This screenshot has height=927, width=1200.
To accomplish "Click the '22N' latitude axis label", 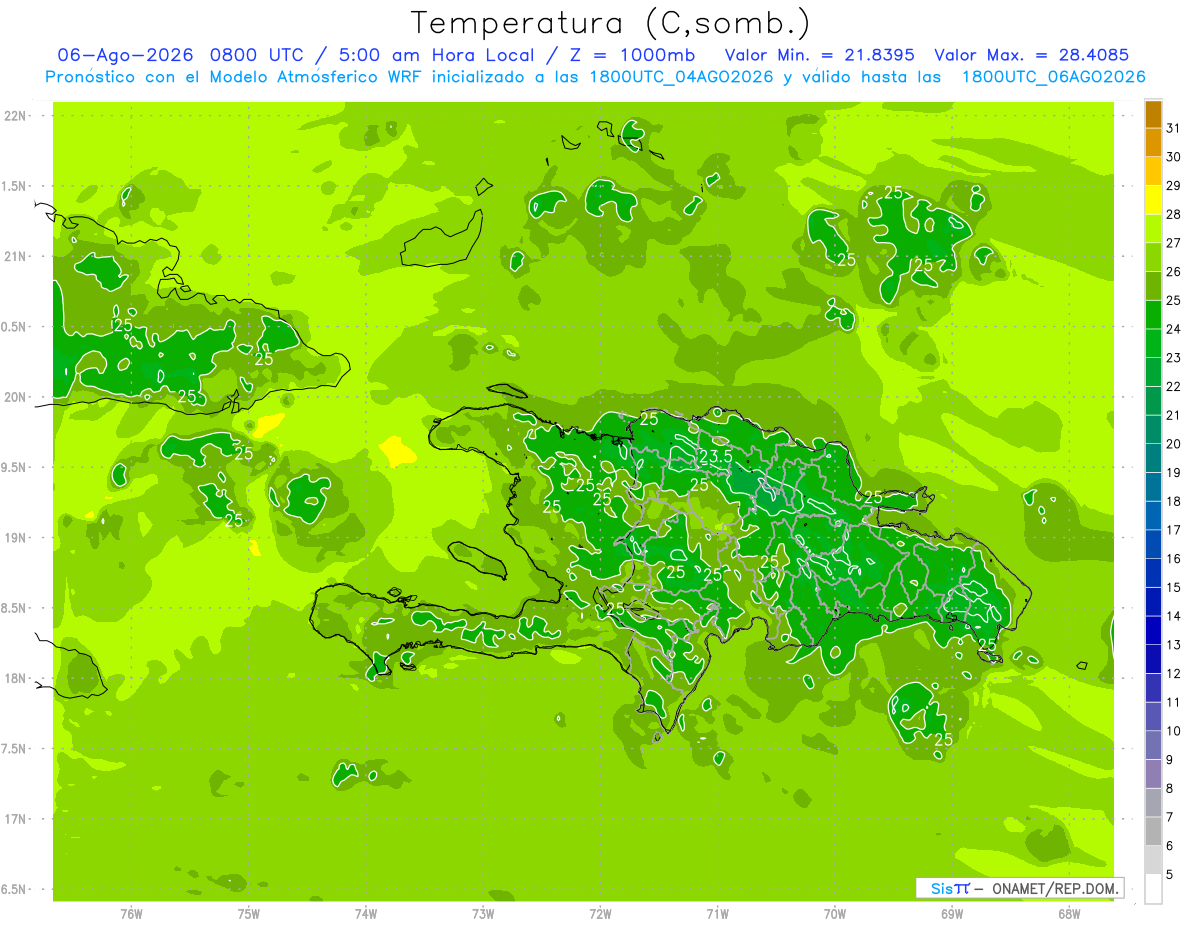I will coord(16,116).
